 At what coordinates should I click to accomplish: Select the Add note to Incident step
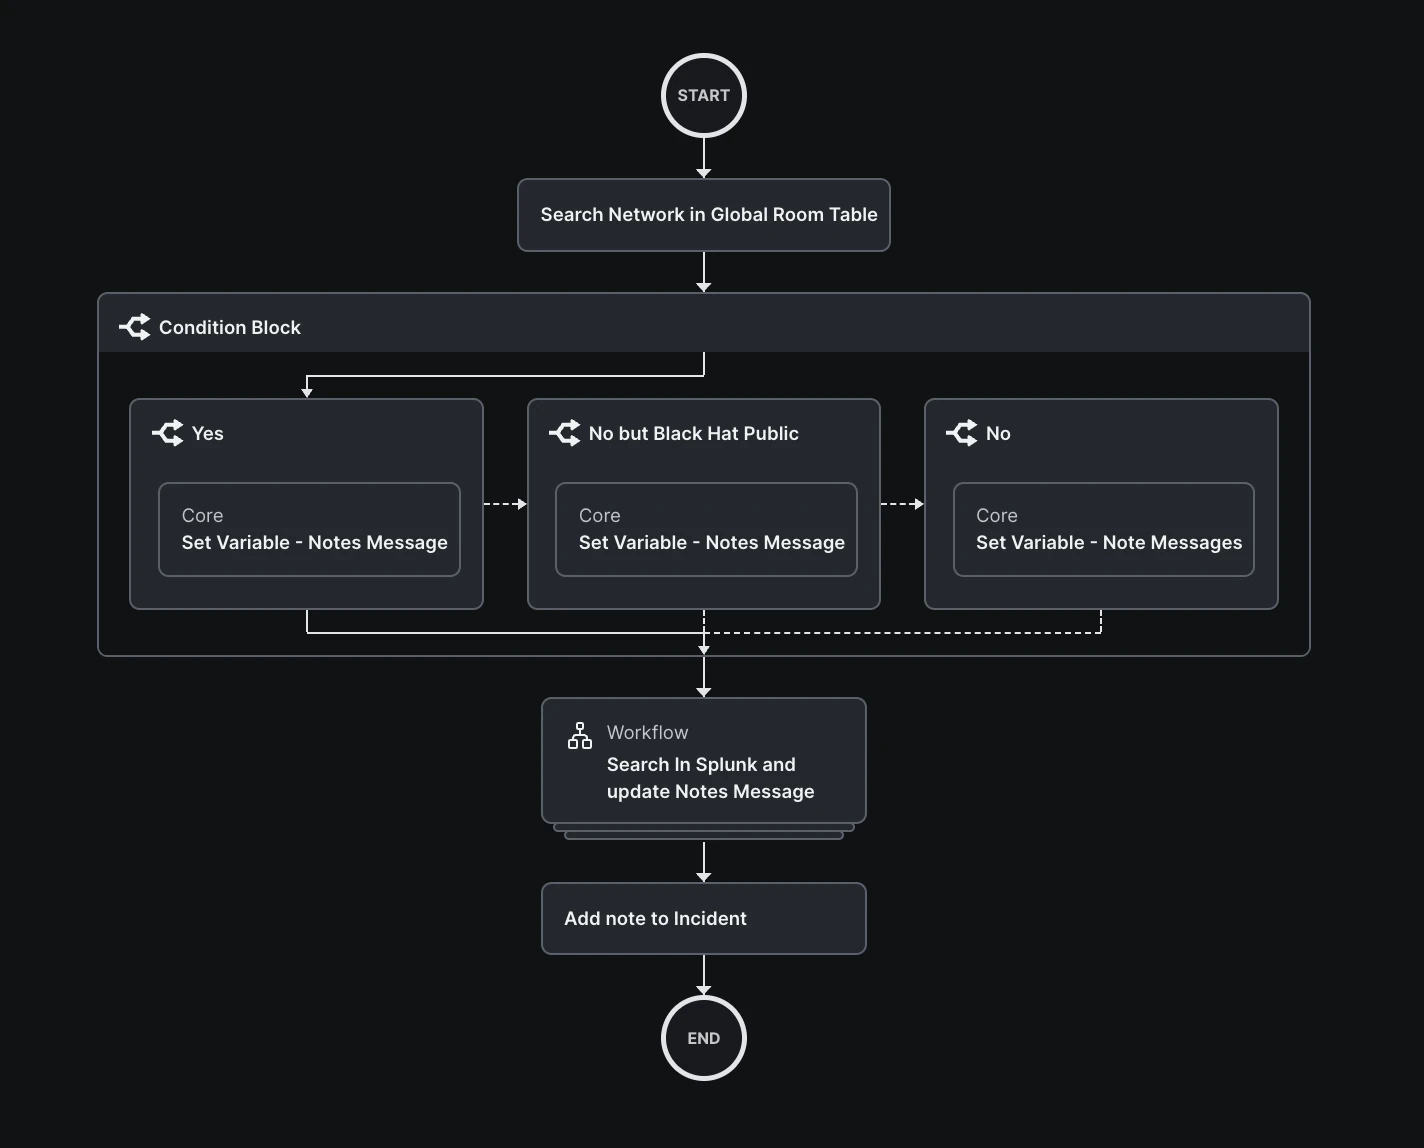coord(703,918)
